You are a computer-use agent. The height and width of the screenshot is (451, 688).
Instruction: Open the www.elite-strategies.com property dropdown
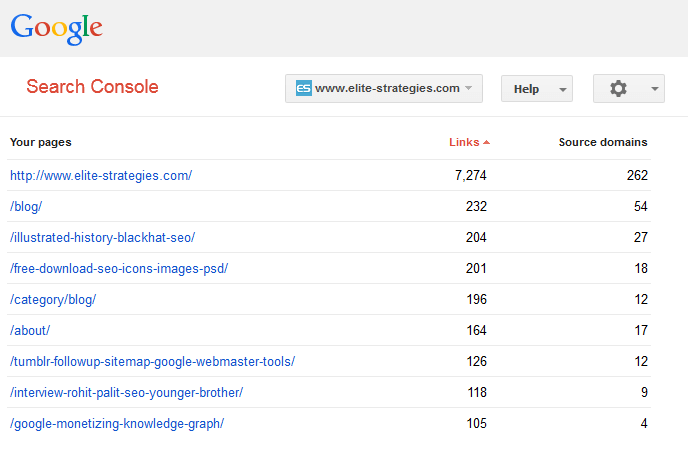coord(384,89)
